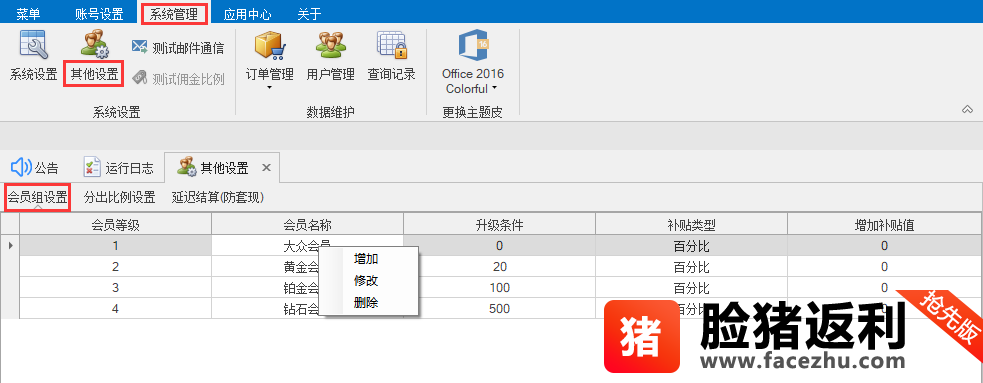Click 测试佣金比例 tag icon

click(139, 79)
